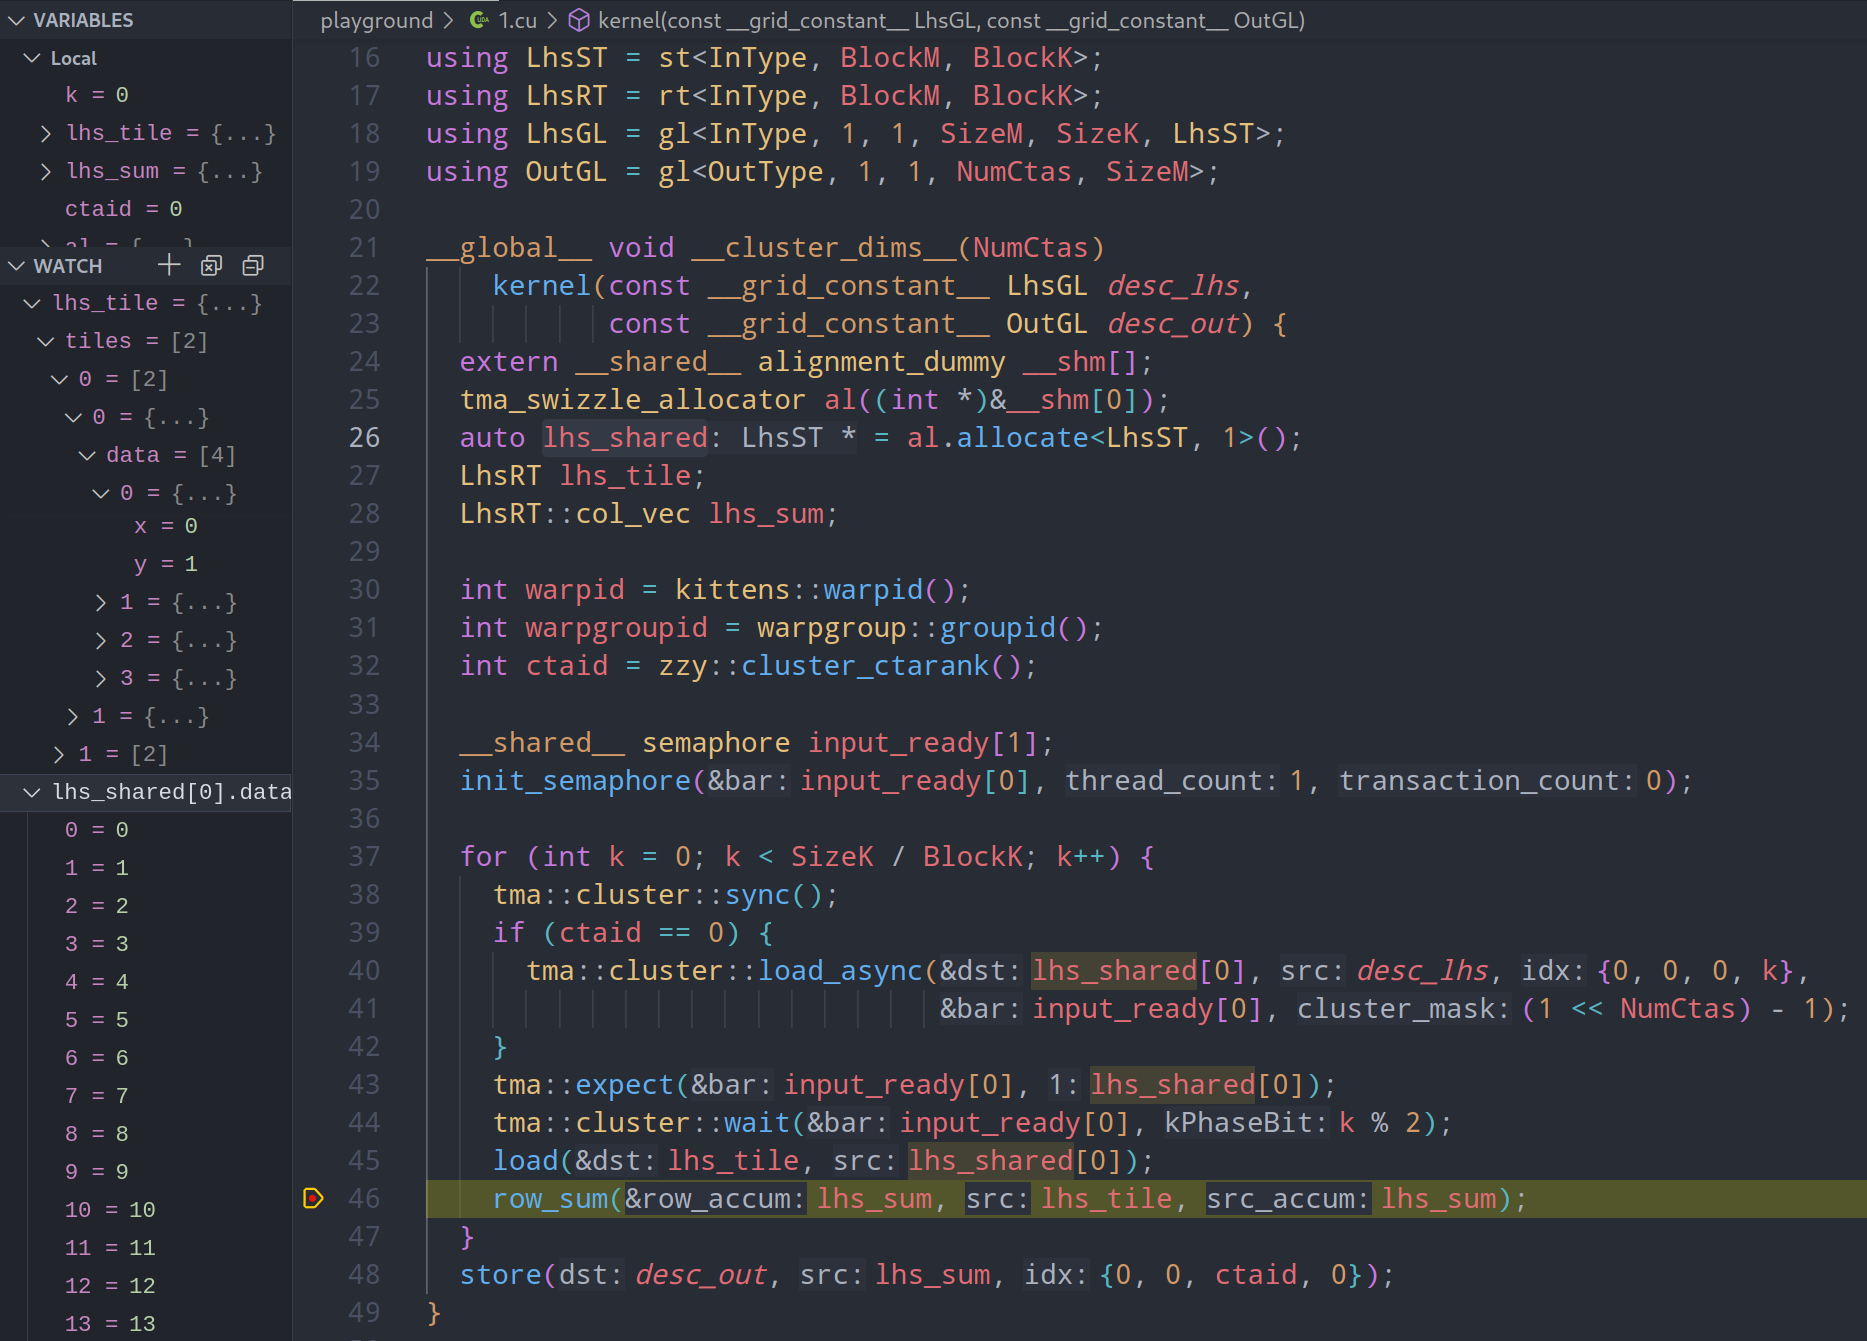
Task: Click the kernel symbol cube icon in breadcrumb
Action: pos(578,20)
